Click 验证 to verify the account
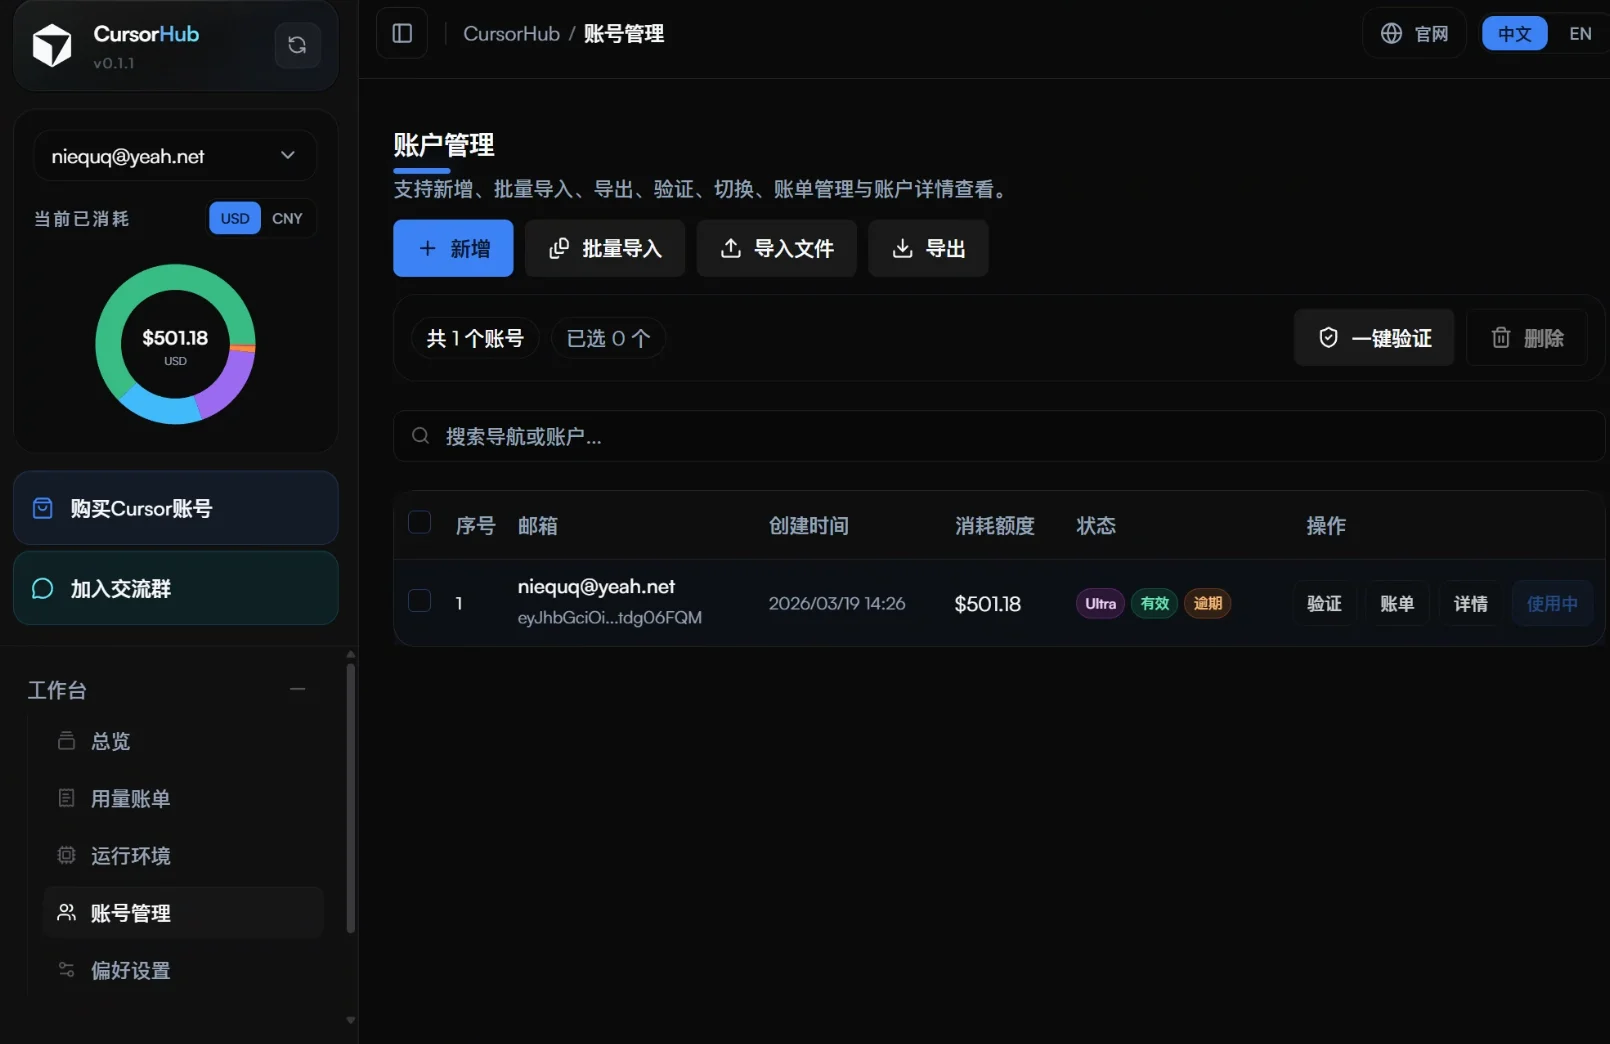The height and width of the screenshot is (1044, 1610). (x=1323, y=603)
